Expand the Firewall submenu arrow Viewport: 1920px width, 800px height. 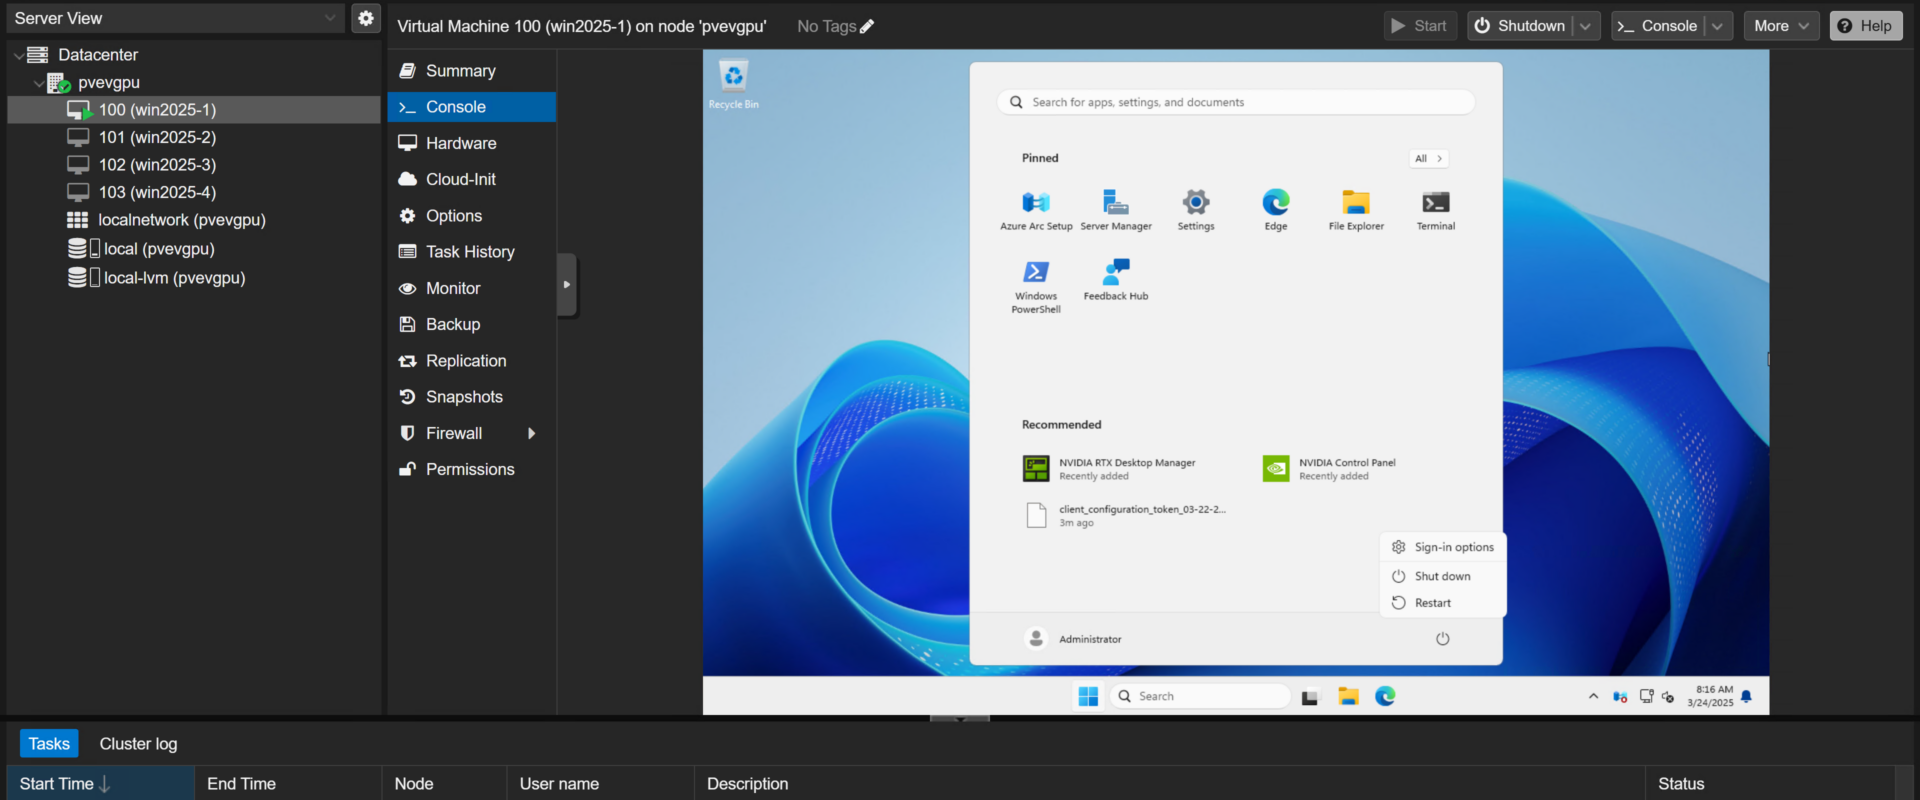(x=532, y=433)
